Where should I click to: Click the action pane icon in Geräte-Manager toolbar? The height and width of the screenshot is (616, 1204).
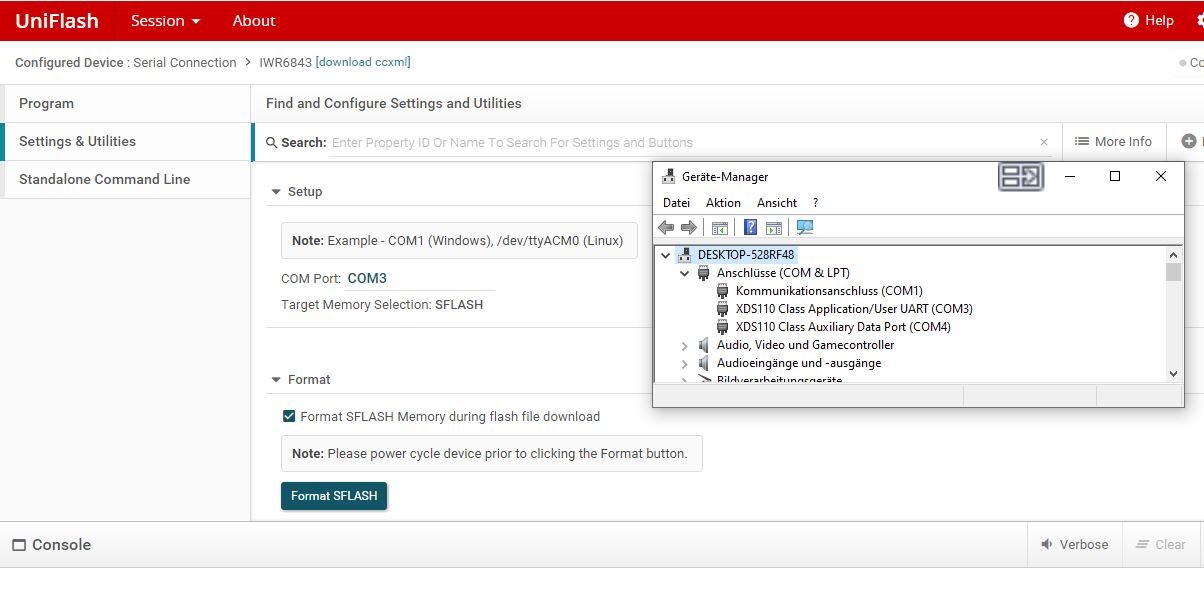[x=774, y=227]
